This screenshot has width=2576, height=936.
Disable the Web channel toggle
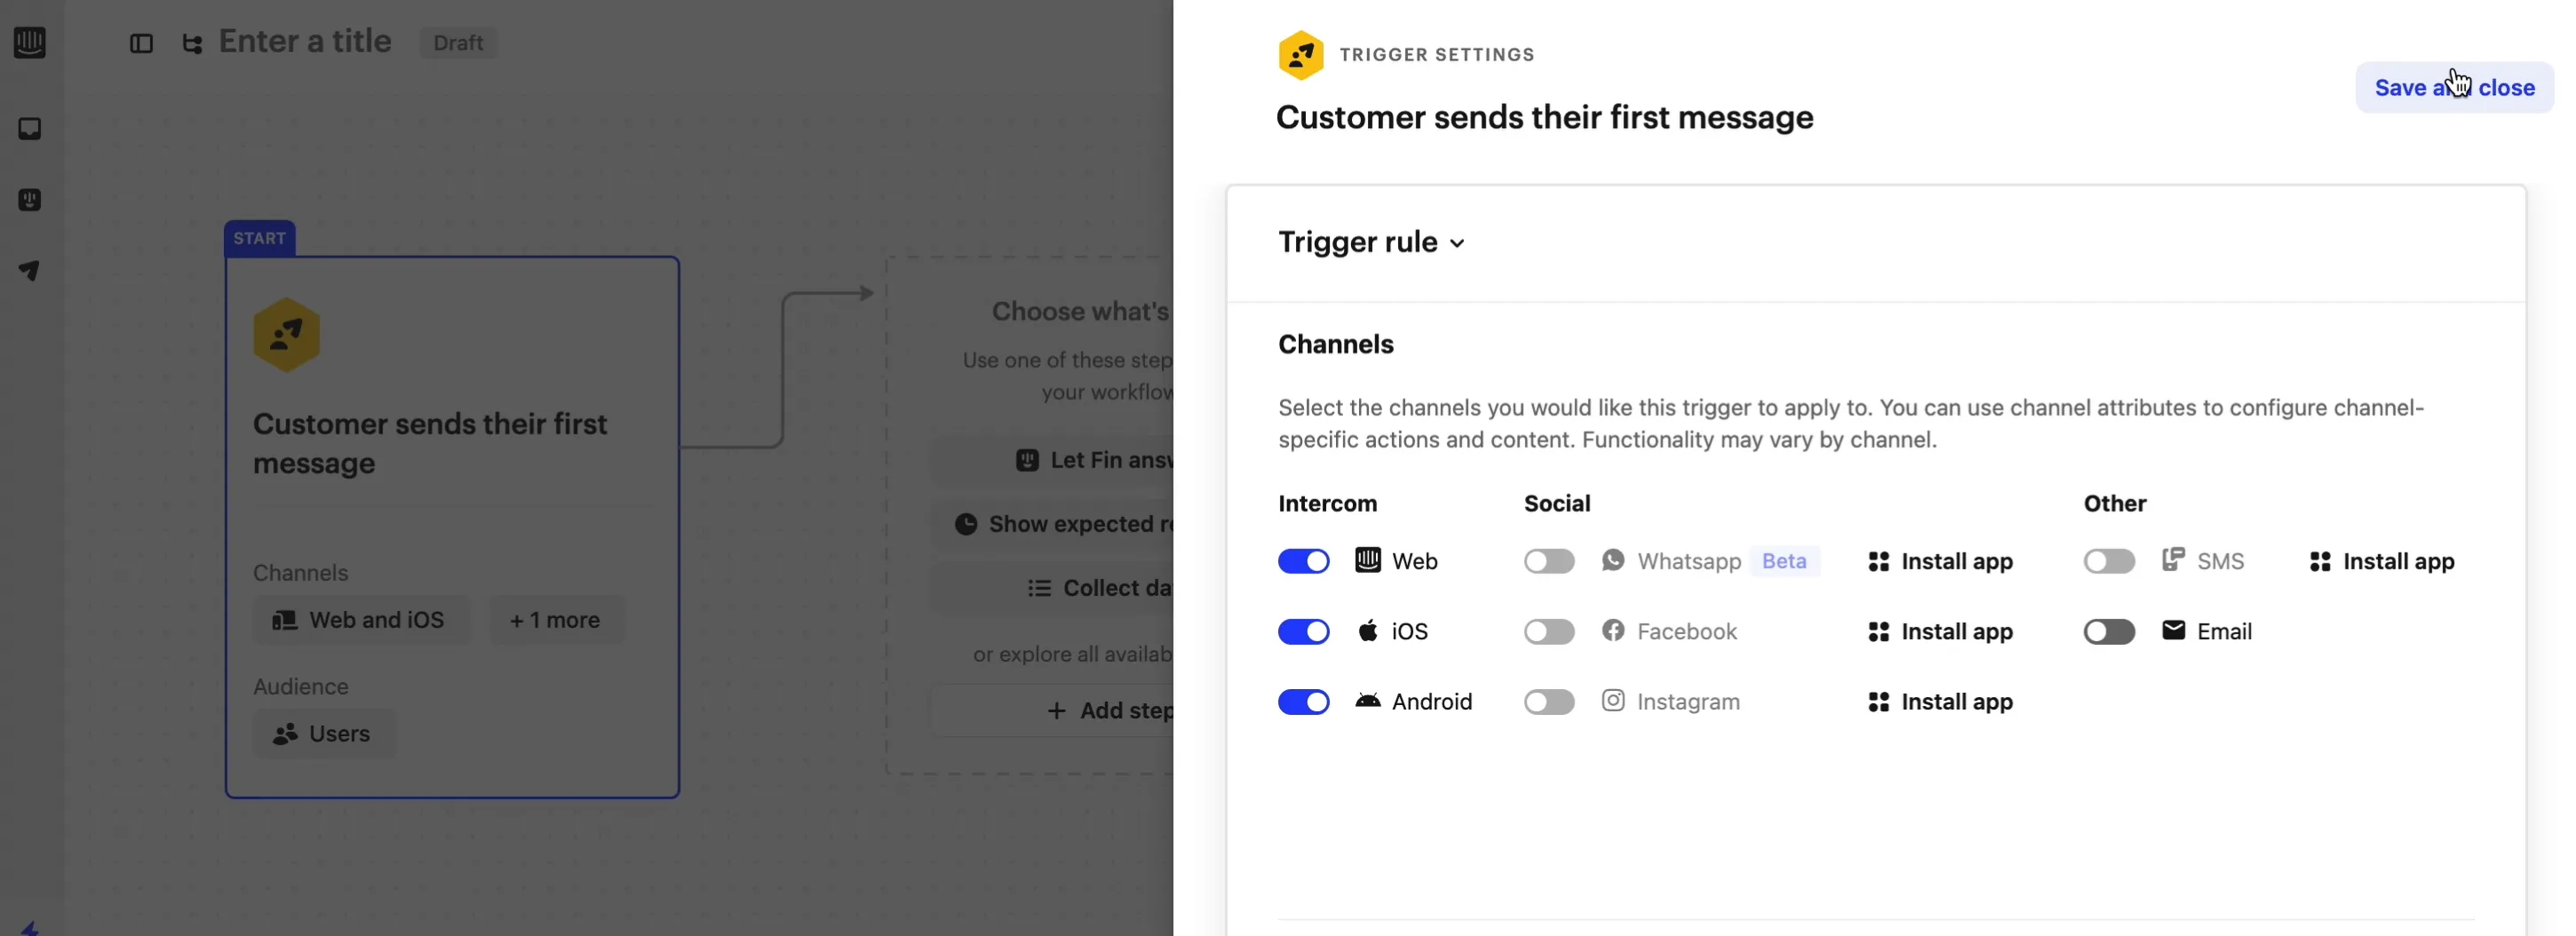[x=1303, y=561]
